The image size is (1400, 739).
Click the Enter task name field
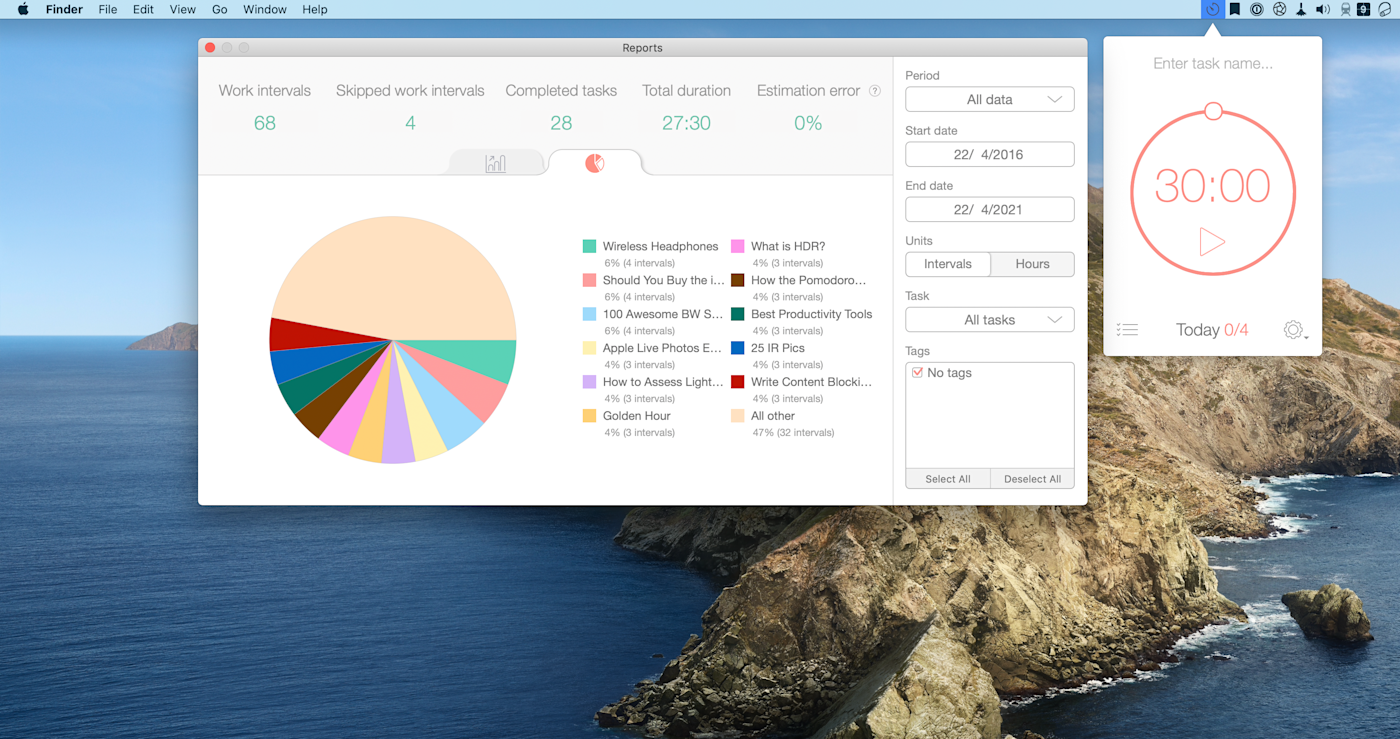click(1212, 63)
